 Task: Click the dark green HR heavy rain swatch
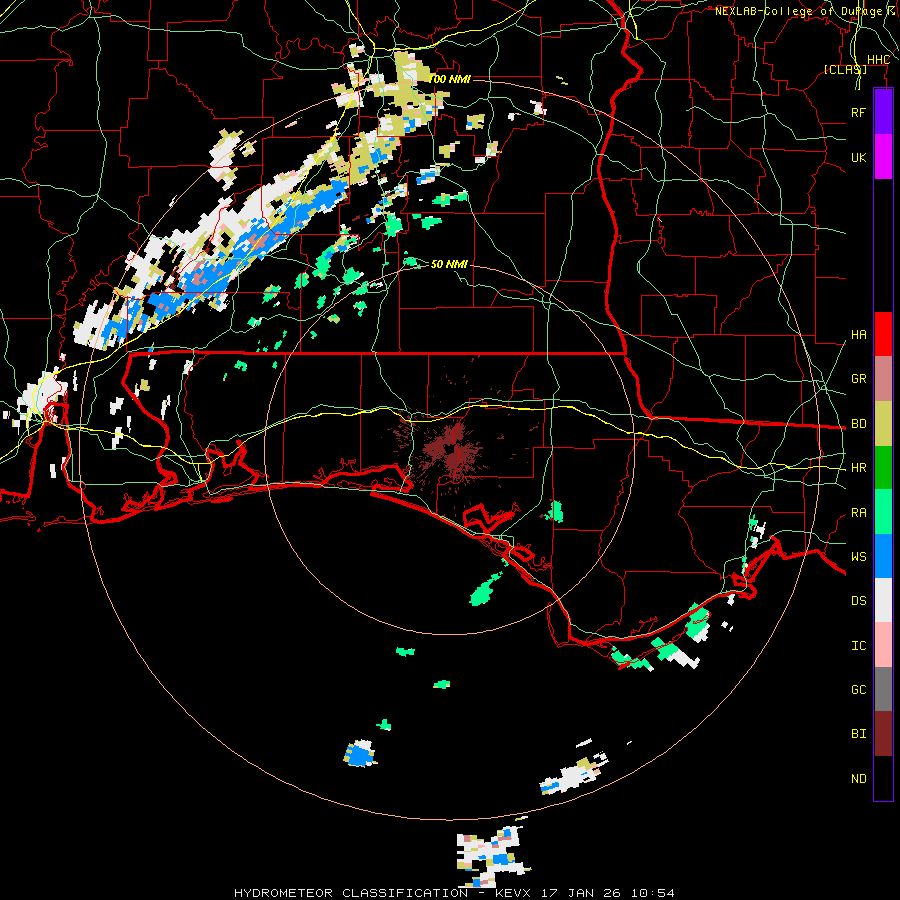point(883,467)
